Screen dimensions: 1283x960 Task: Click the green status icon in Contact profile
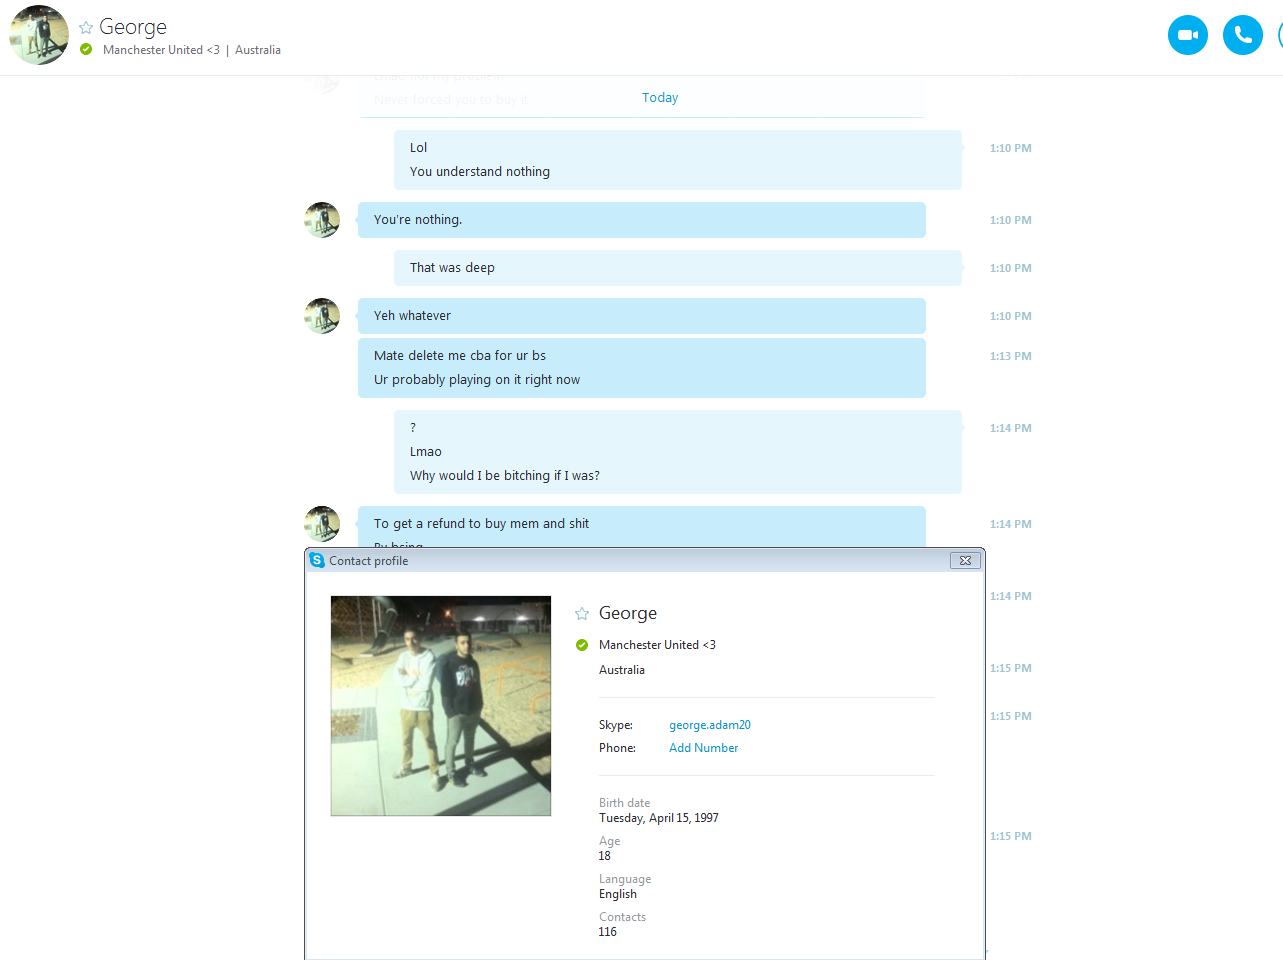pyautogui.click(x=582, y=645)
